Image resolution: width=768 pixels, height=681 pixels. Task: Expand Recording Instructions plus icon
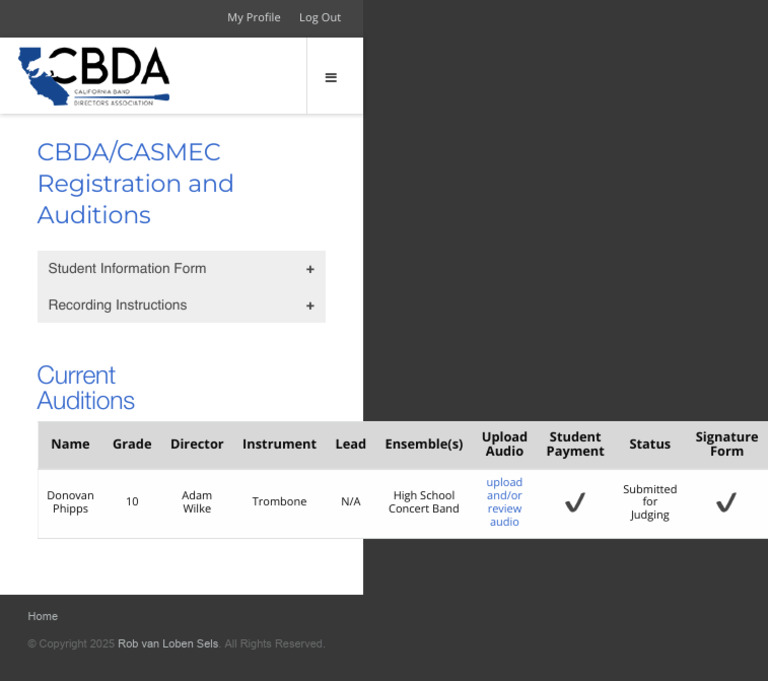click(310, 306)
